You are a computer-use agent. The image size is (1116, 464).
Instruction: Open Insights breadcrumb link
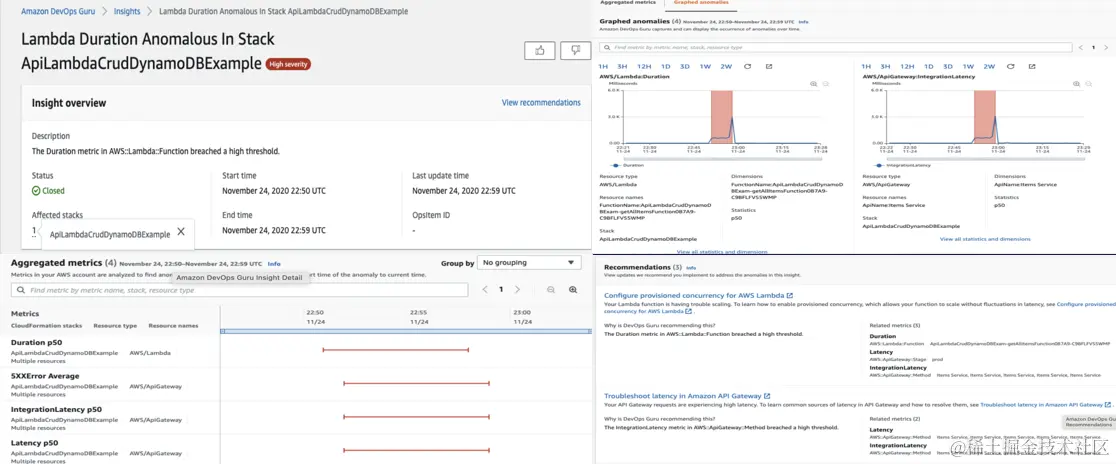pos(127,11)
